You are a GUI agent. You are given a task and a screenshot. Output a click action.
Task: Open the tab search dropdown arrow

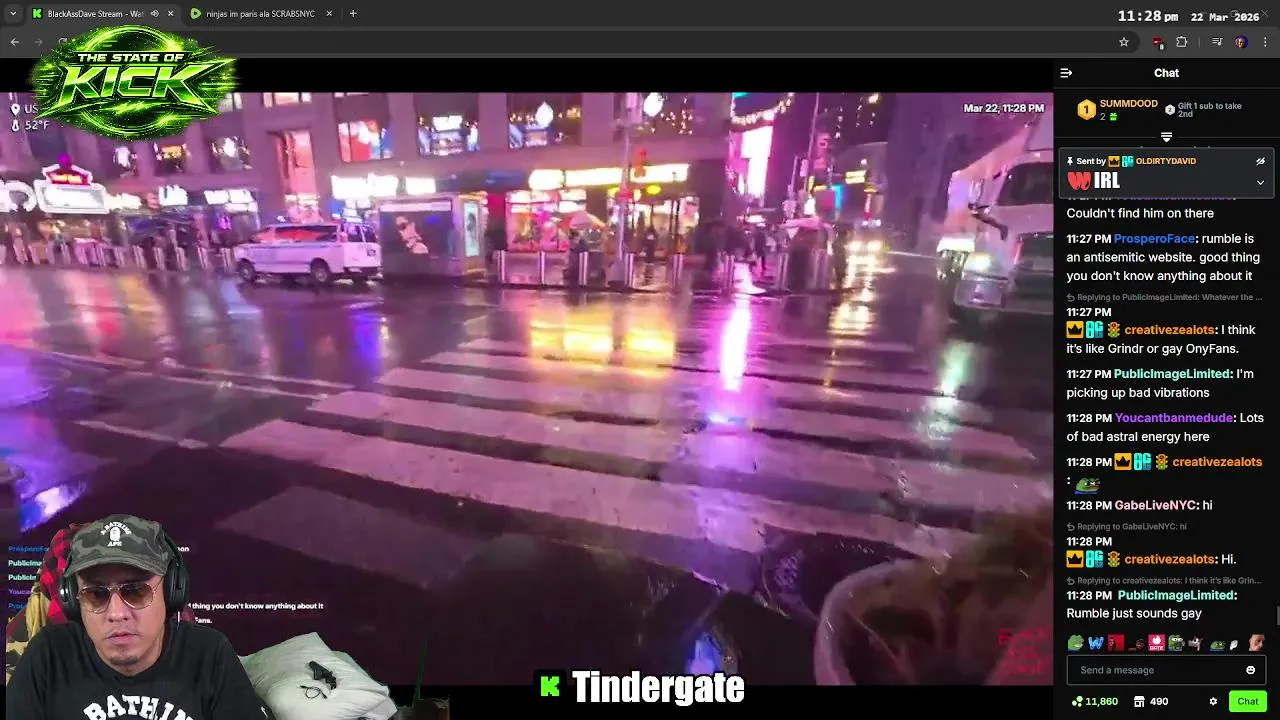[x=13, y=14]
